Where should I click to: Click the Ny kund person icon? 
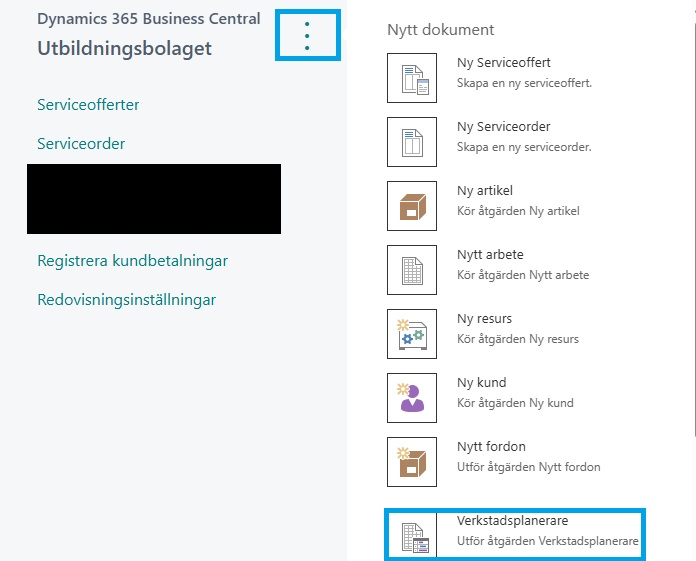point(412,398)
